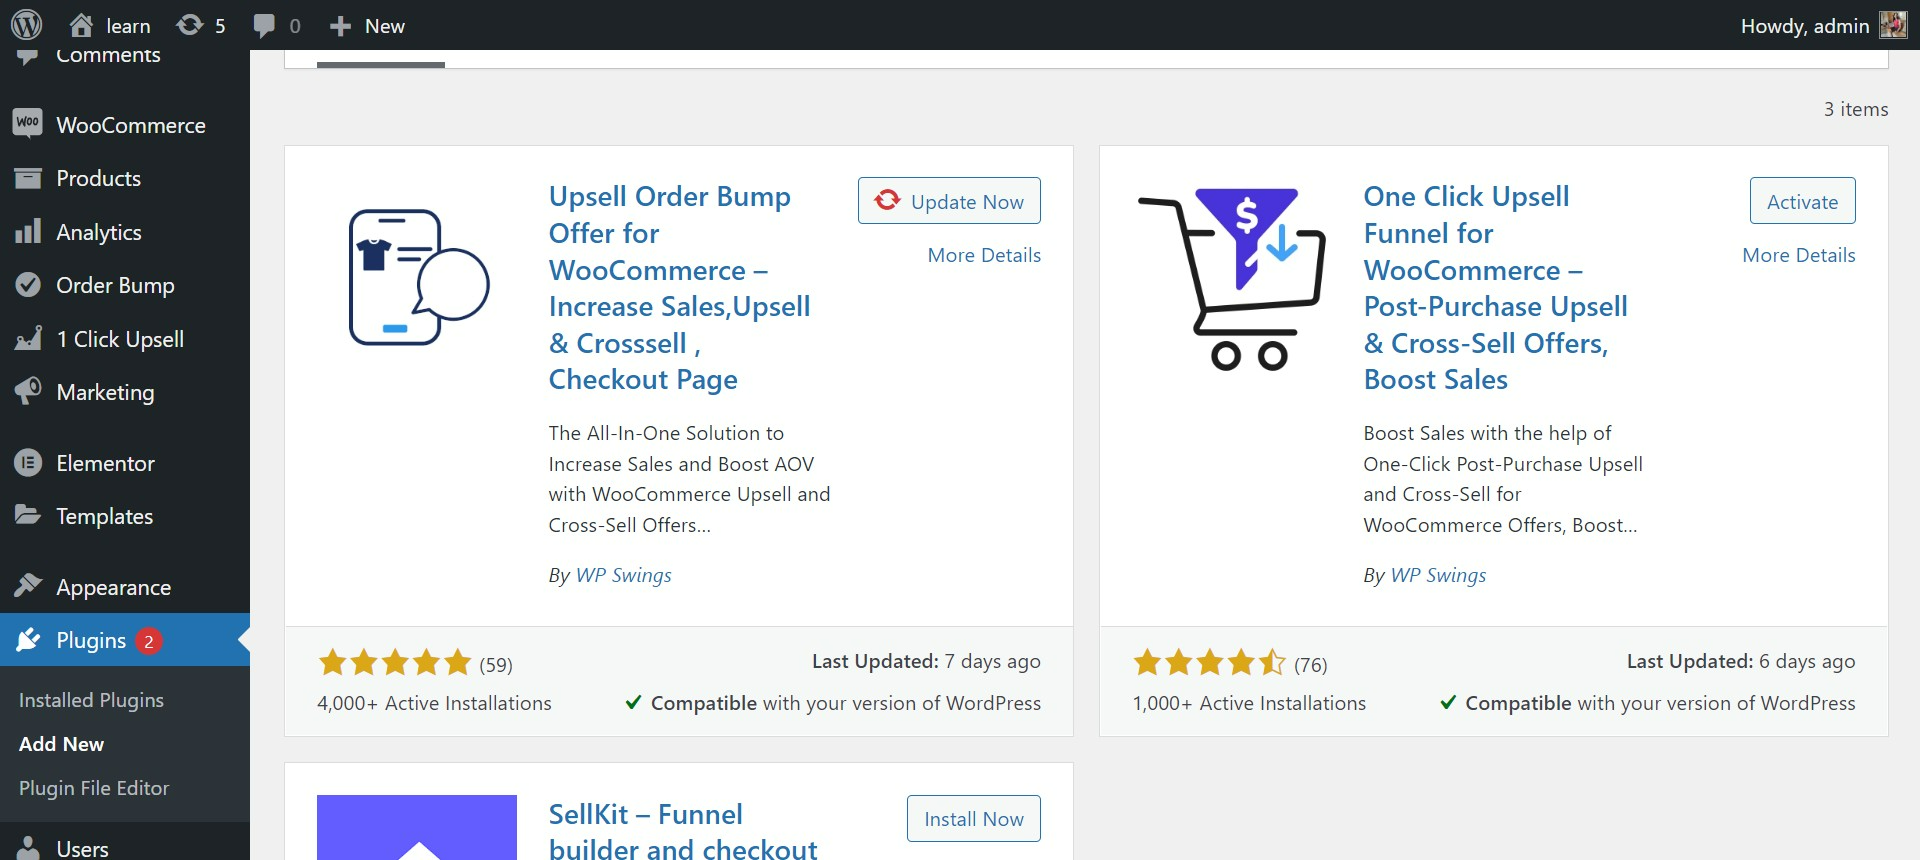
Task: Click the New text in admin bar
Action: (384, 26)
